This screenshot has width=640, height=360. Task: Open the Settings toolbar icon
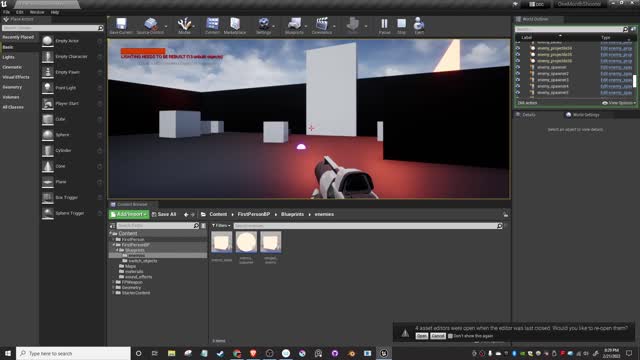tap(264, 26)
